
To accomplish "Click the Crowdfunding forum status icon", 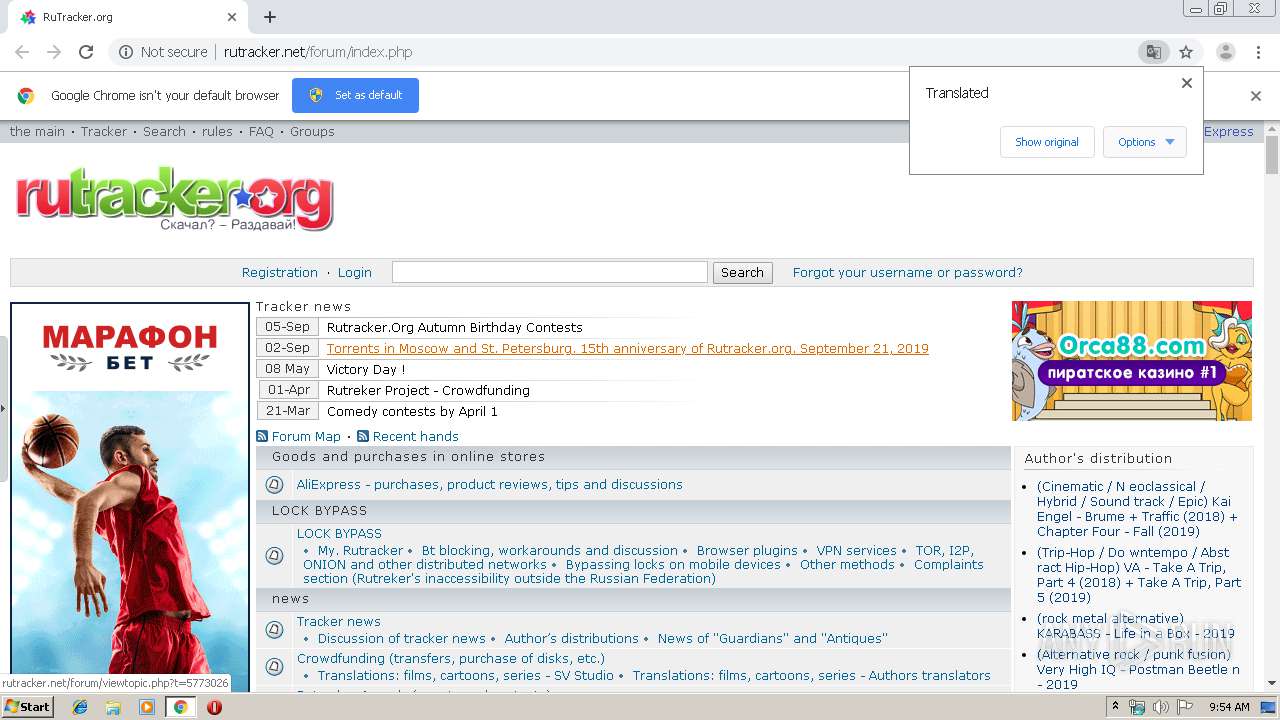I will pos(274,666).
